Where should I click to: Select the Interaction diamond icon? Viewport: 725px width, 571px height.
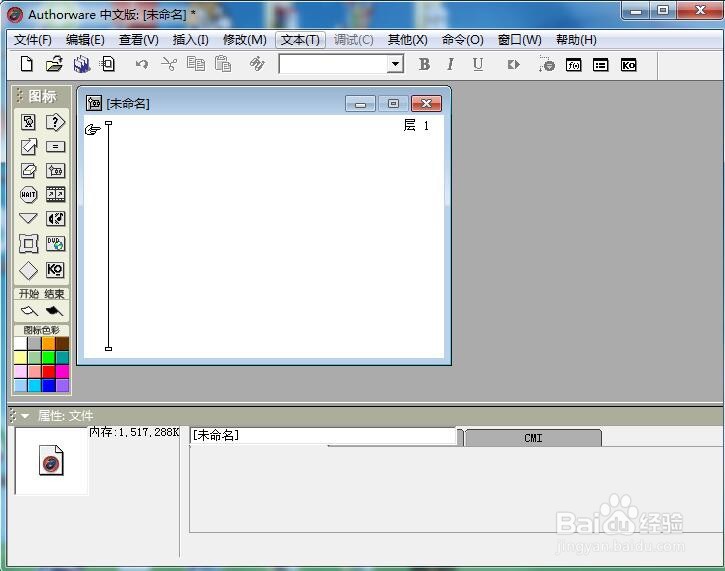(29, 270)
